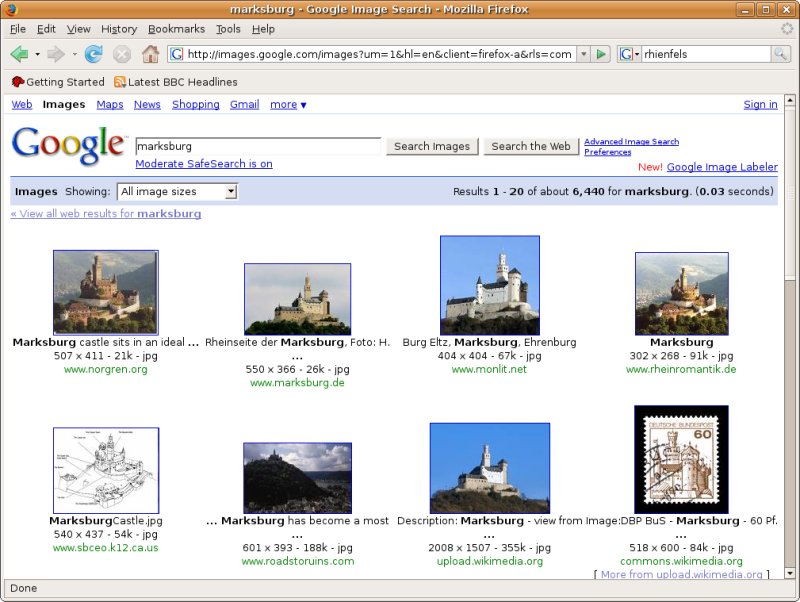Image resolution: width=800 pixels, height=602 pixels.
Task: Switch to Google Maps
Action: pyautogui.click(x=110, y=104)
